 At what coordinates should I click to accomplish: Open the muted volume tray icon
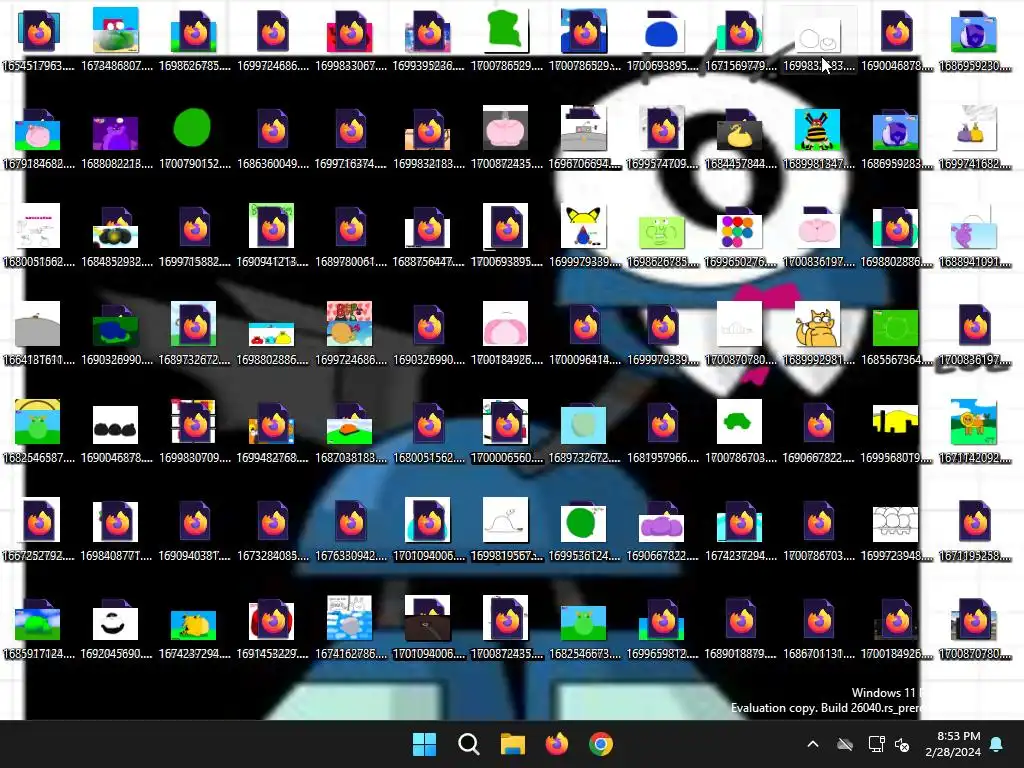(902, 744)
